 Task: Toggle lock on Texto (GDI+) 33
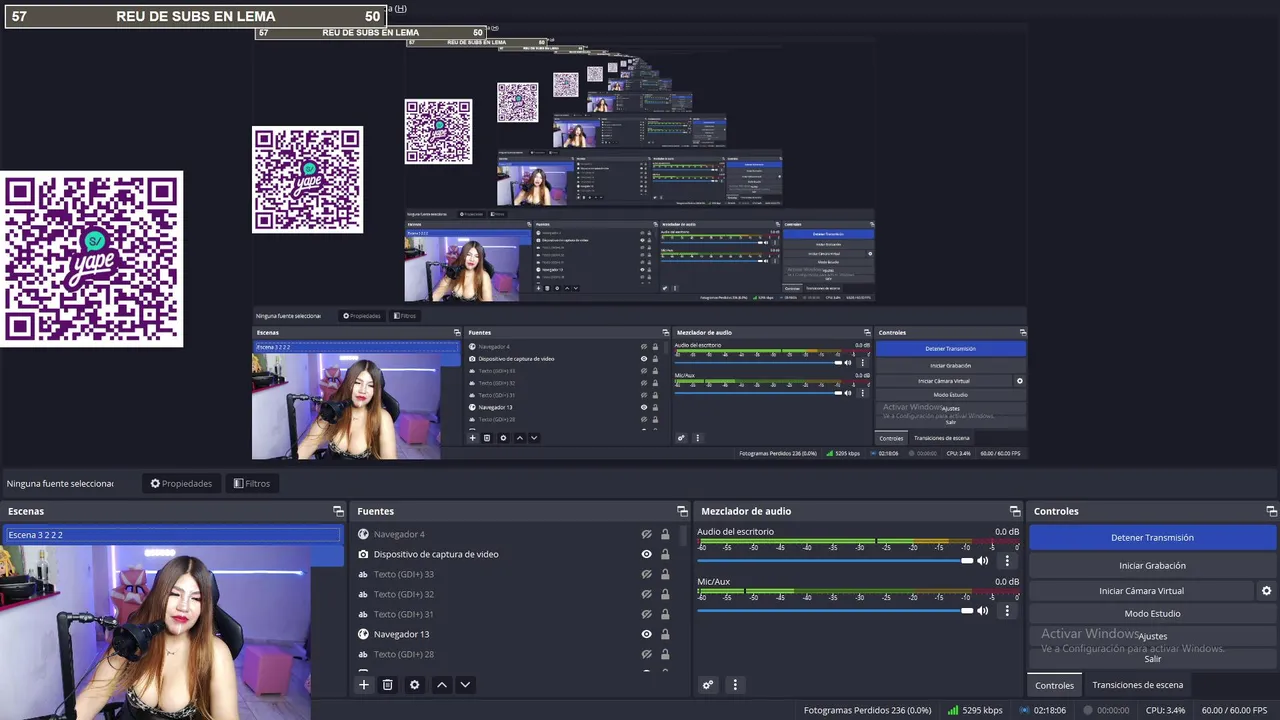pyautogui.click(x=665, y=574)
